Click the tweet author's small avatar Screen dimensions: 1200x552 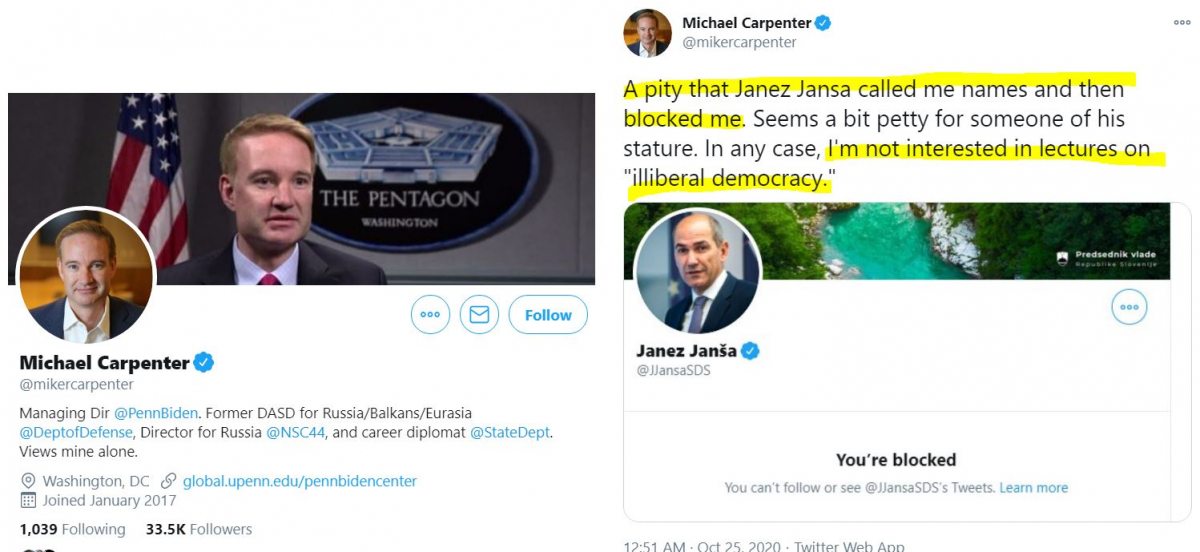pos(647,32)
